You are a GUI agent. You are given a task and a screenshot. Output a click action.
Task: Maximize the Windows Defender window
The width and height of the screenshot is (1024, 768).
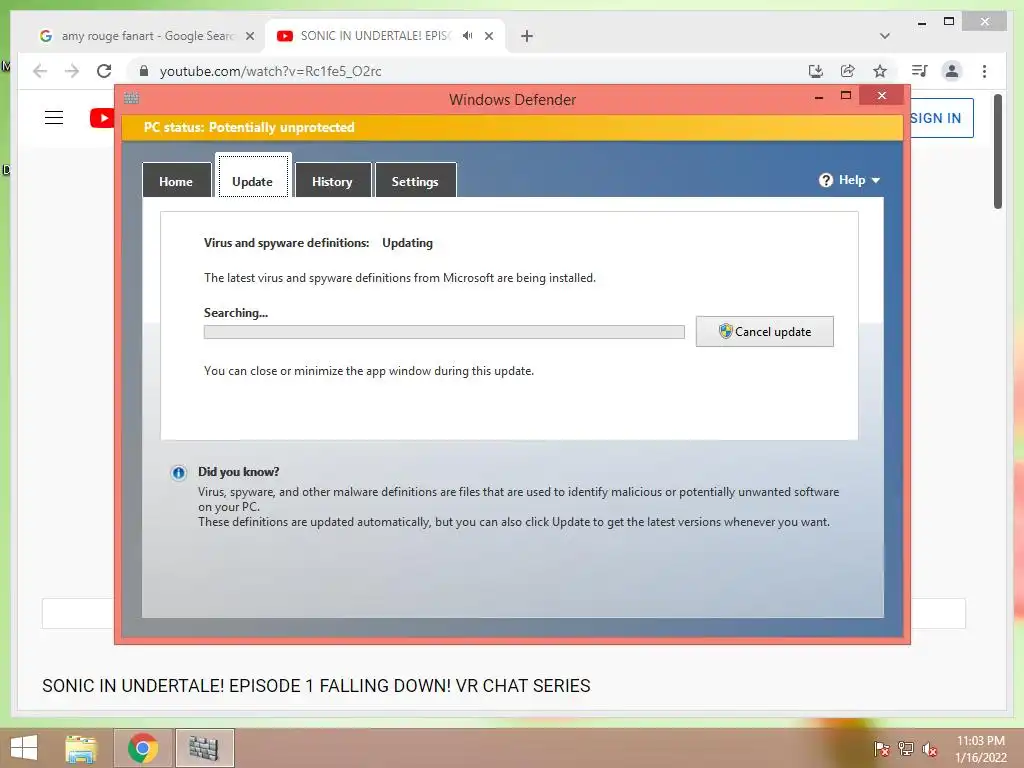point(846,96)
